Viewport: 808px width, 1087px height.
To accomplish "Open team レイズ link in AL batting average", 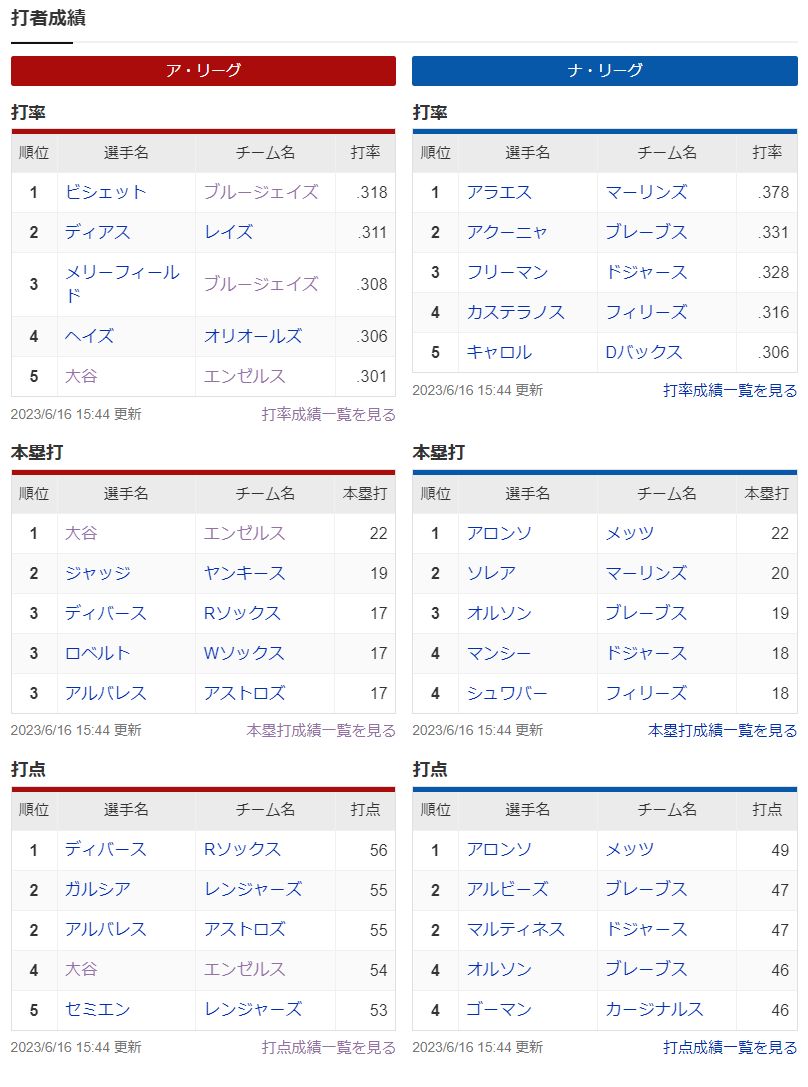I will click(228, 232).
